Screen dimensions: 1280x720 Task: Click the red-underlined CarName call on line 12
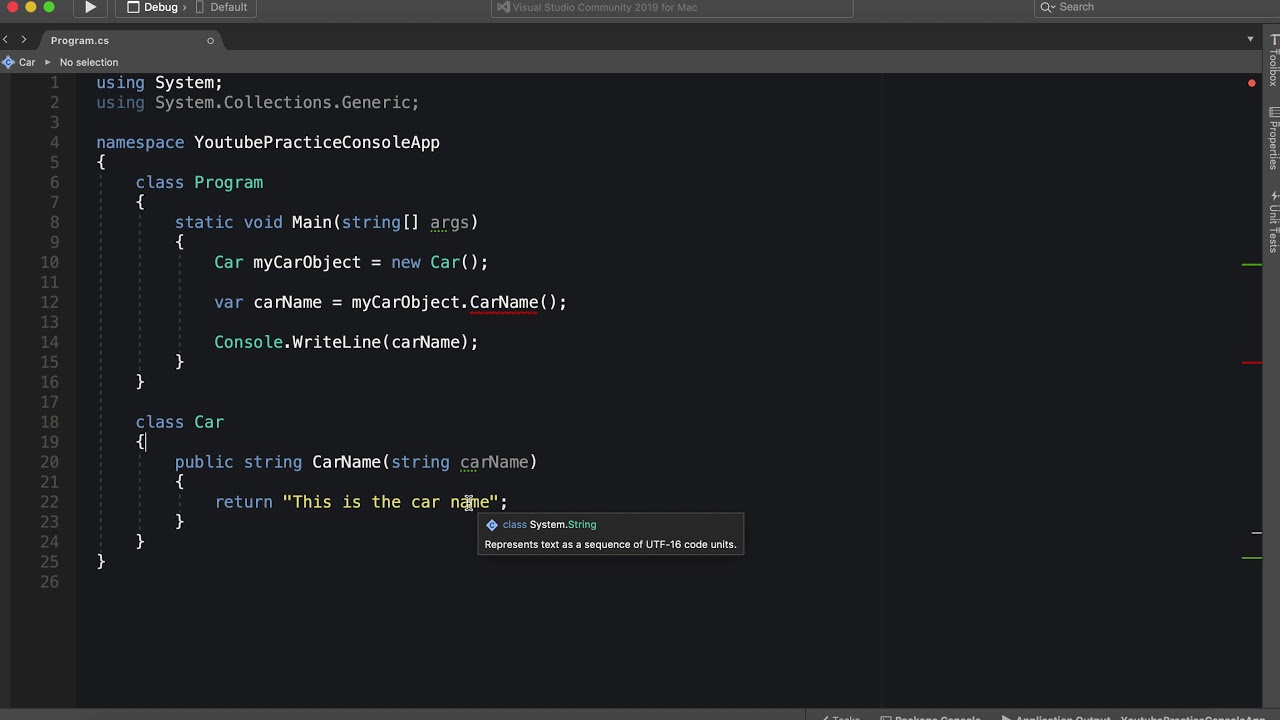(x=504, y=302)
